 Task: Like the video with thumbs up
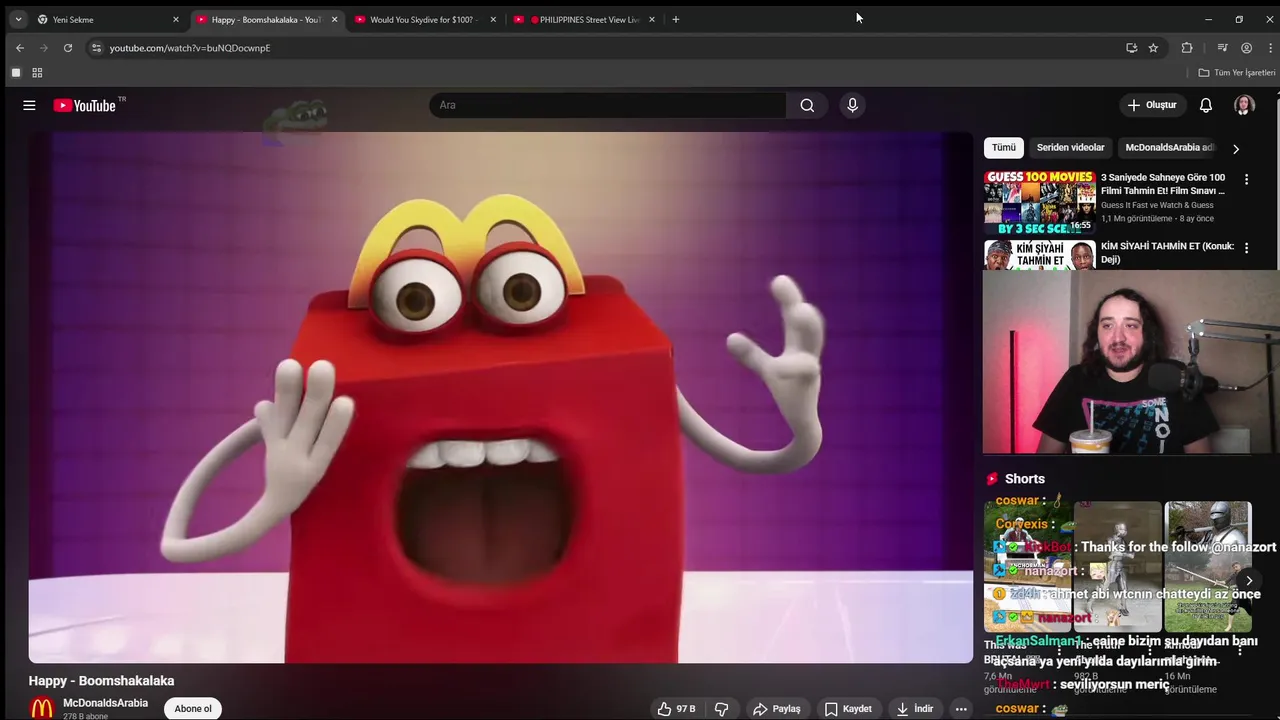click(x=677, y=709)
